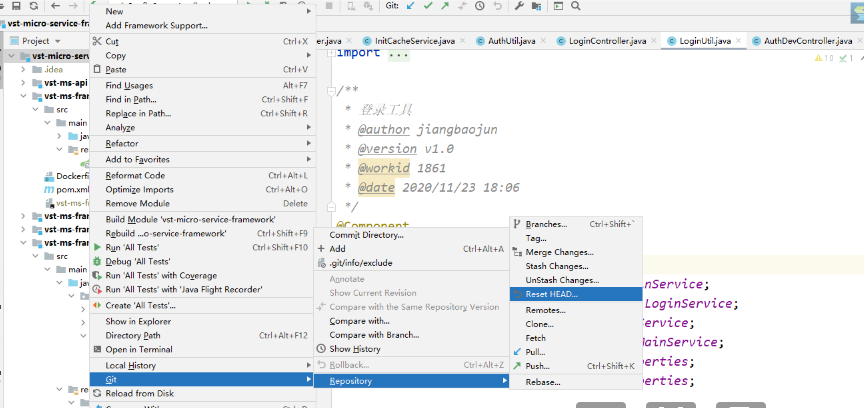
Task: Select Reformat Code from context menu
Action: (x=135, y=175)
